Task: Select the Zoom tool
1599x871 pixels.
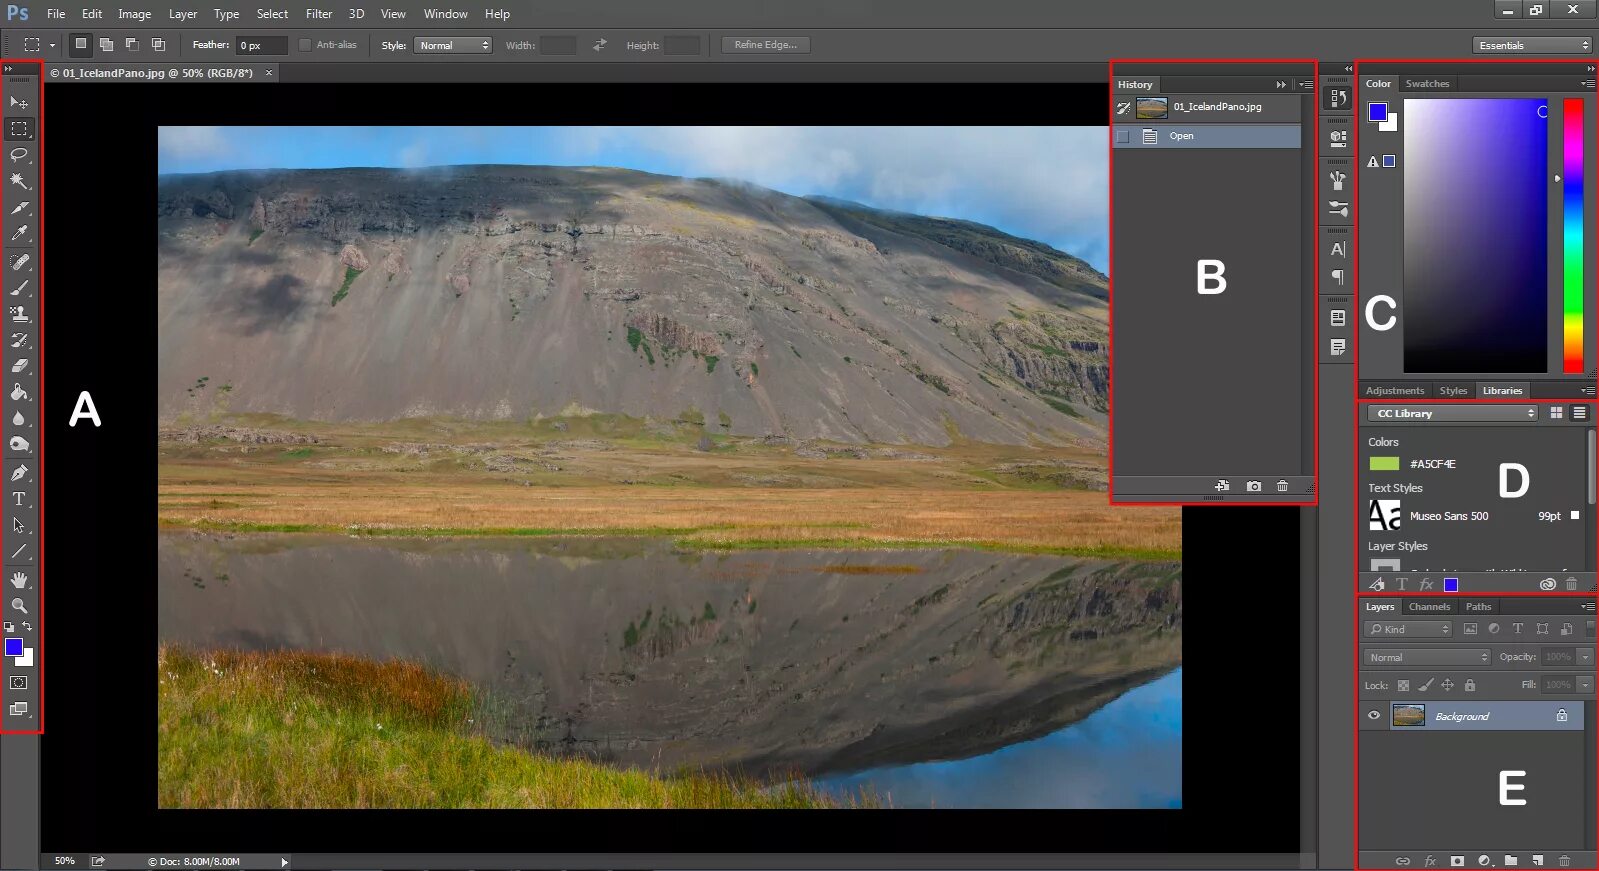Action: coord(19,605)
